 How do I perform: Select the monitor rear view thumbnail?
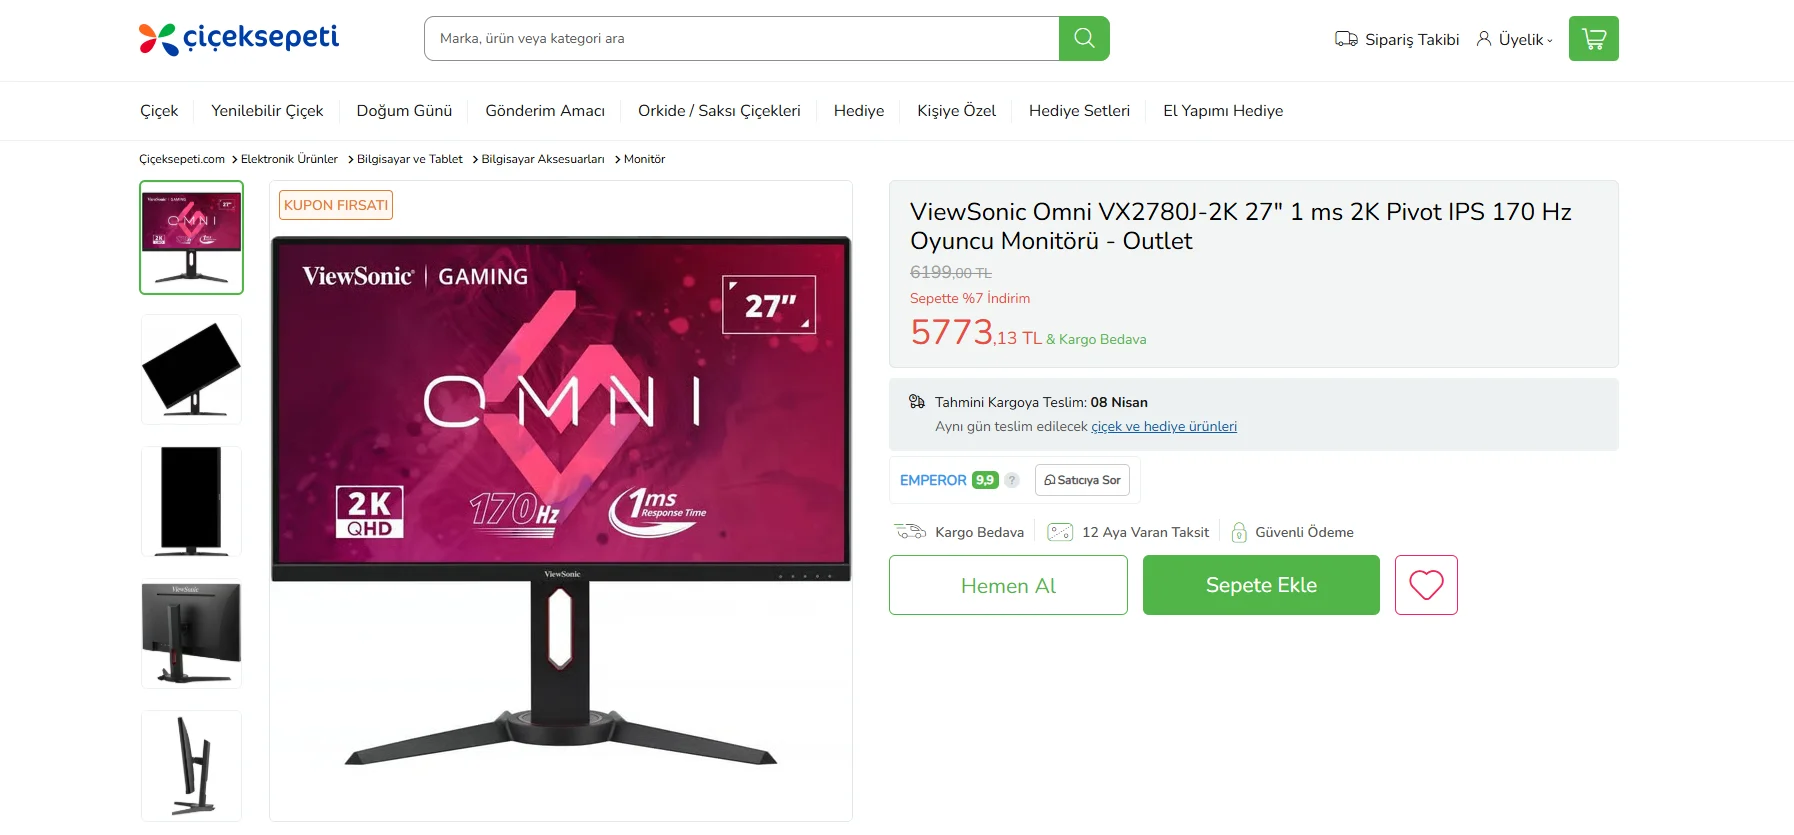pos(191,633)
